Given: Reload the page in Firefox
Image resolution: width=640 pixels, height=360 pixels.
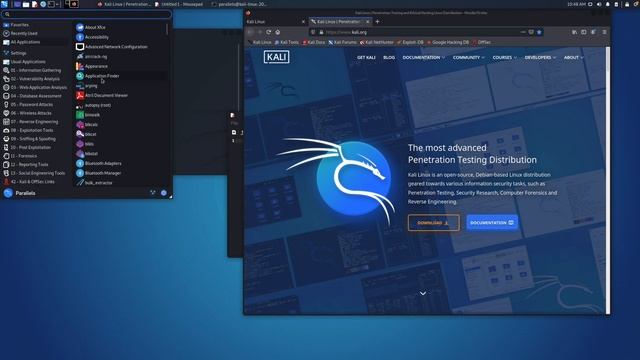Looking at the screenshot, I should (x=269, y=32).
